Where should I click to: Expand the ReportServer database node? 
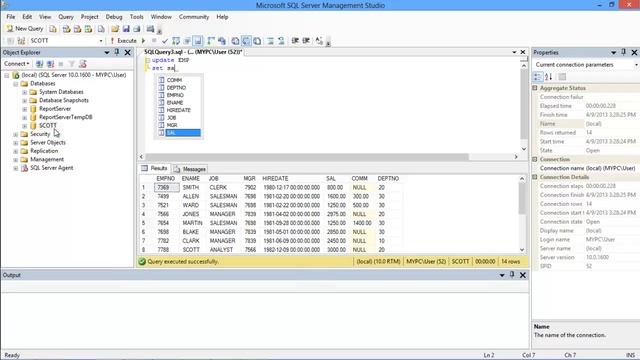pos(24,109)
